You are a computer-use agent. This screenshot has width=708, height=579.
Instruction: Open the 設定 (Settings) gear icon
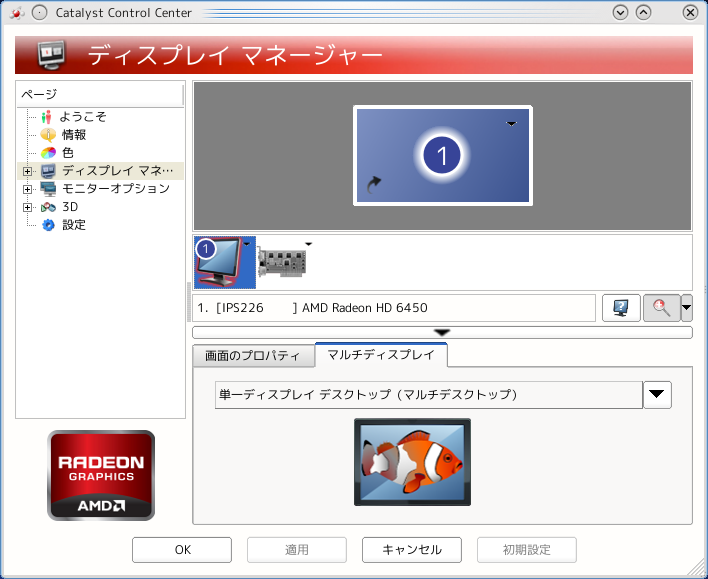(x=48, y=225)
